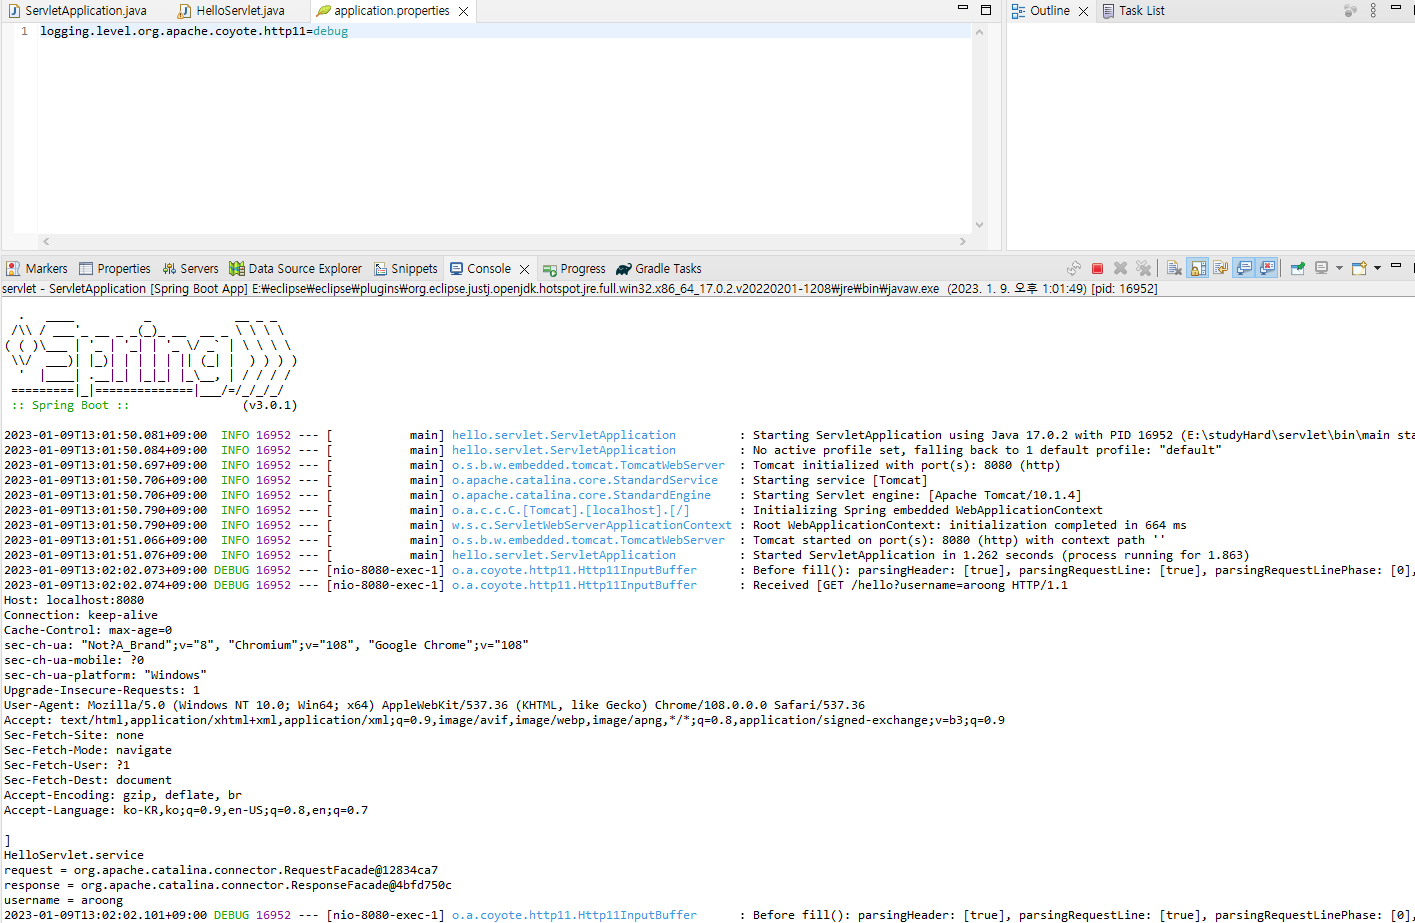Open the Outline view tab
Screen dimensions: 1415x923
point(1049,11)
